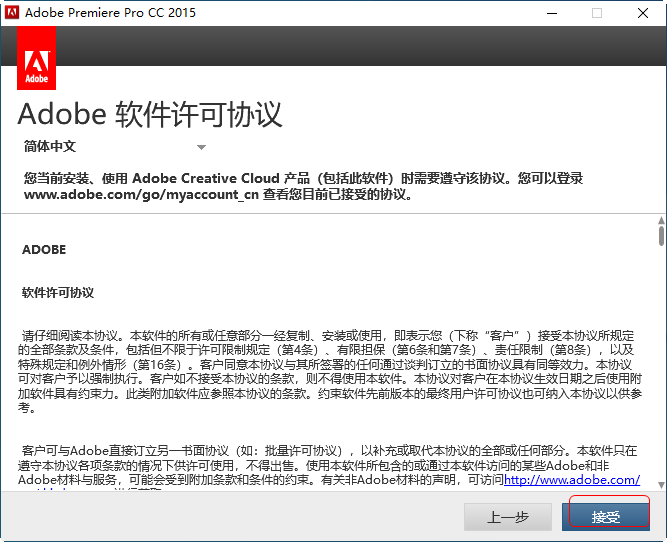This screenshot has height=542, width=667.
Task: Click the scrollbar down arrow
Action: click(x=660, y=482)
